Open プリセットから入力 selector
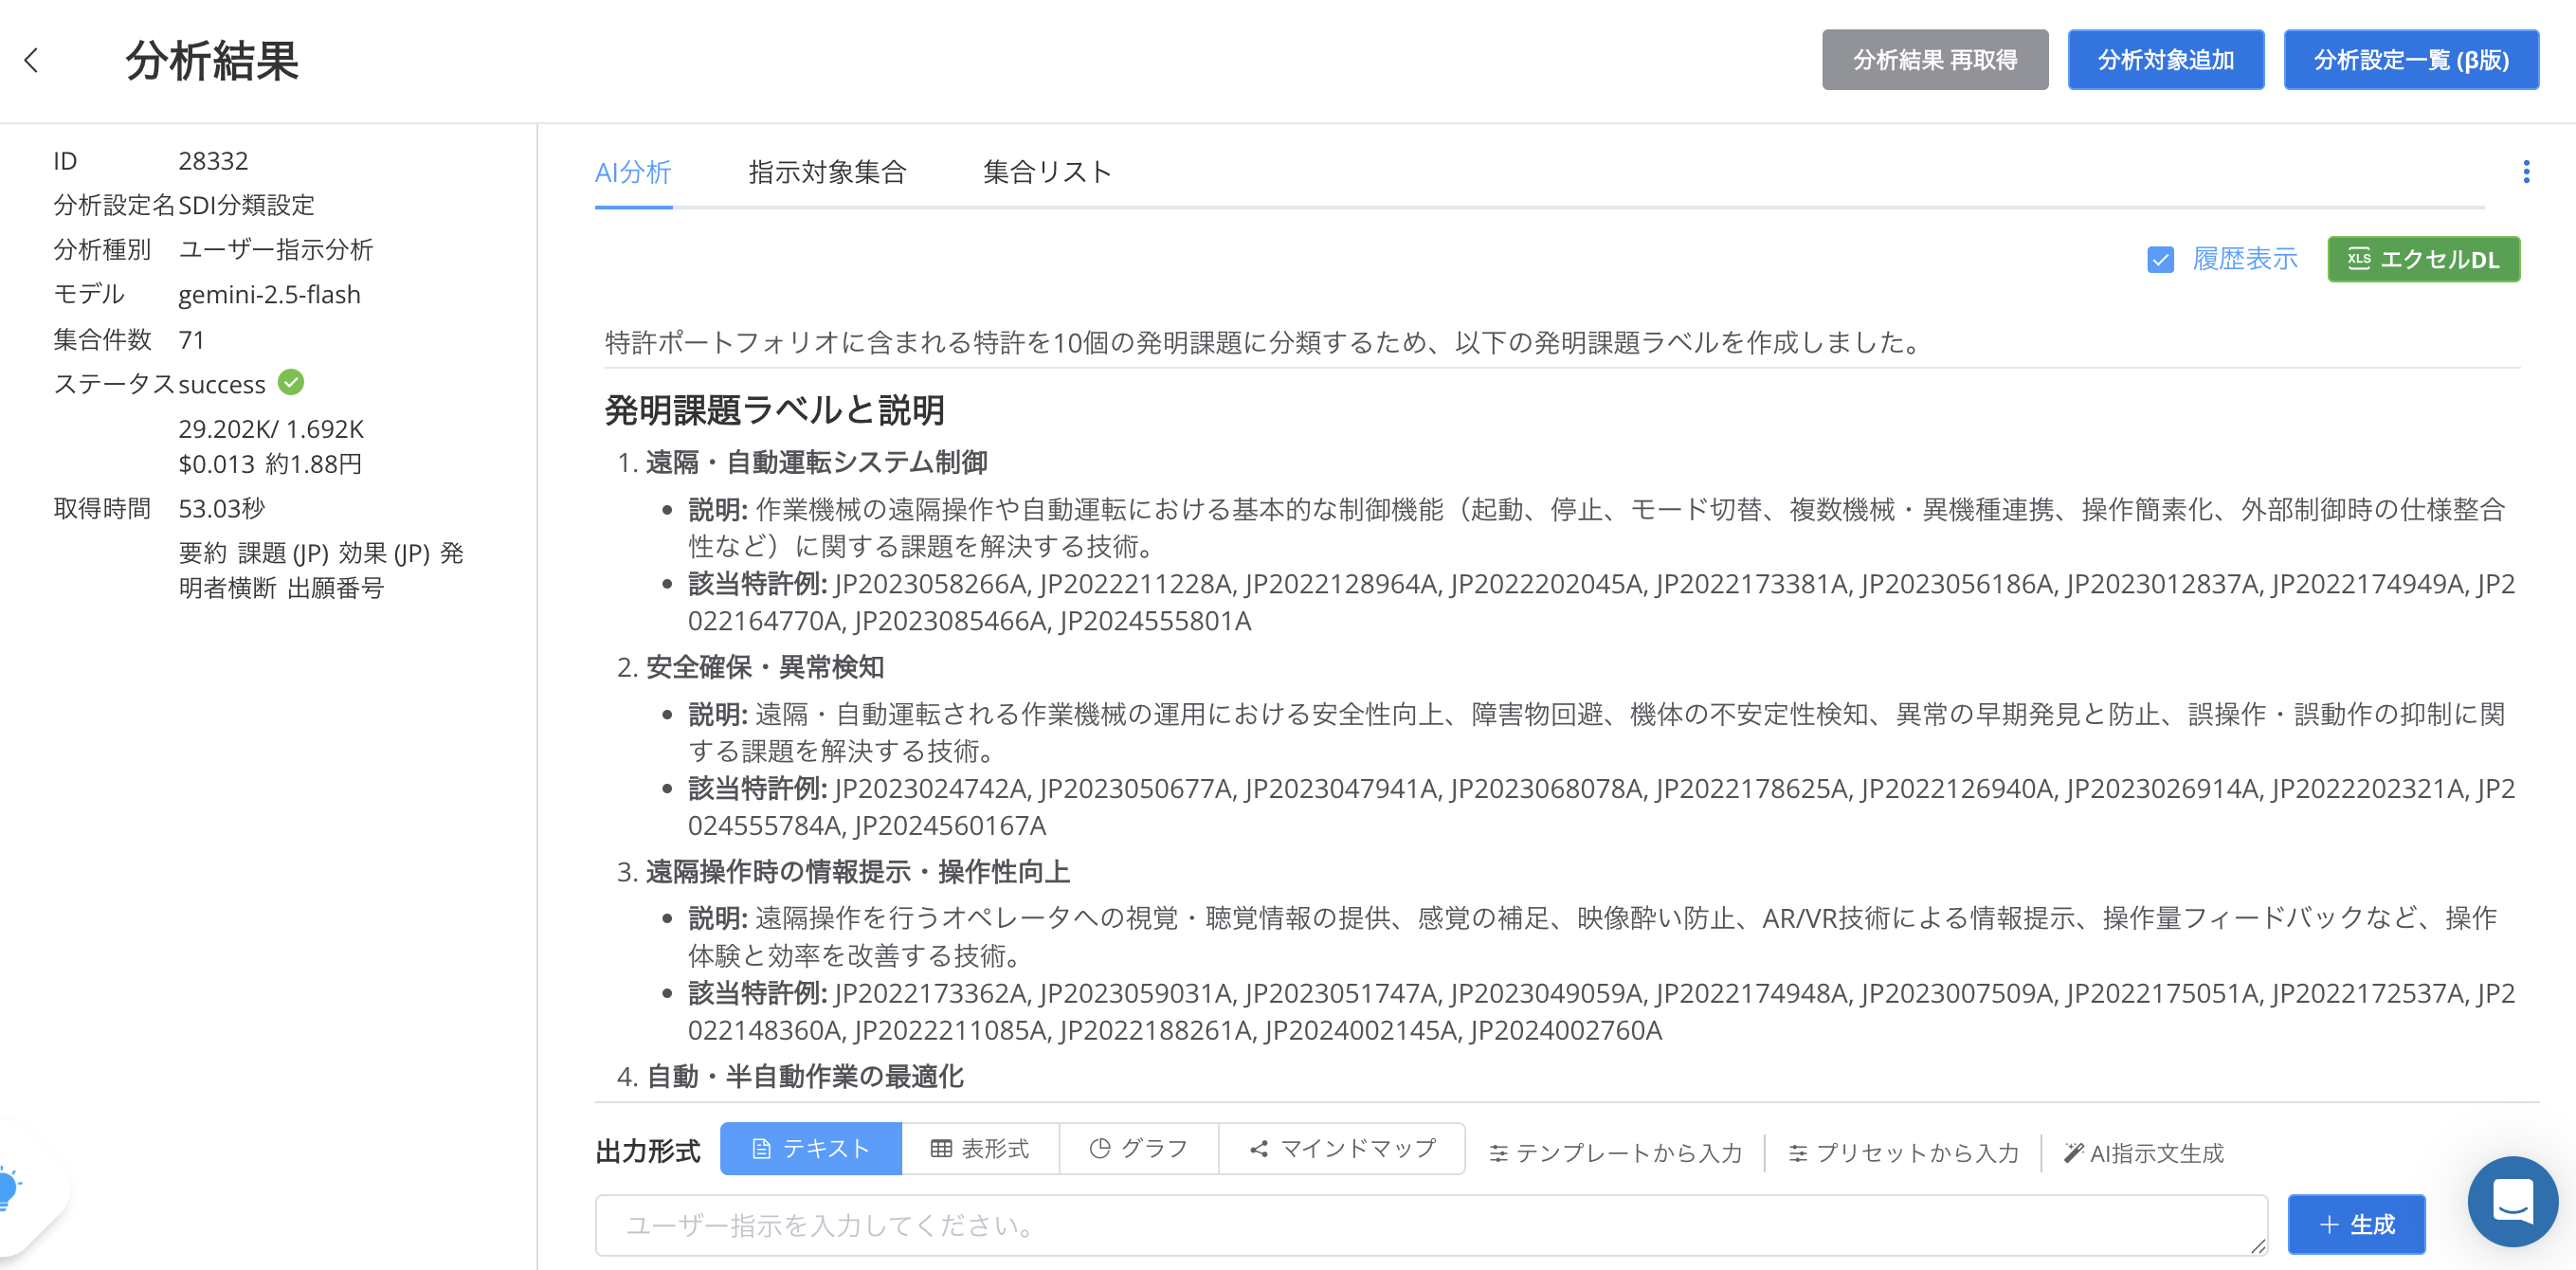The image size is (2576, 1270). 1903,1153
